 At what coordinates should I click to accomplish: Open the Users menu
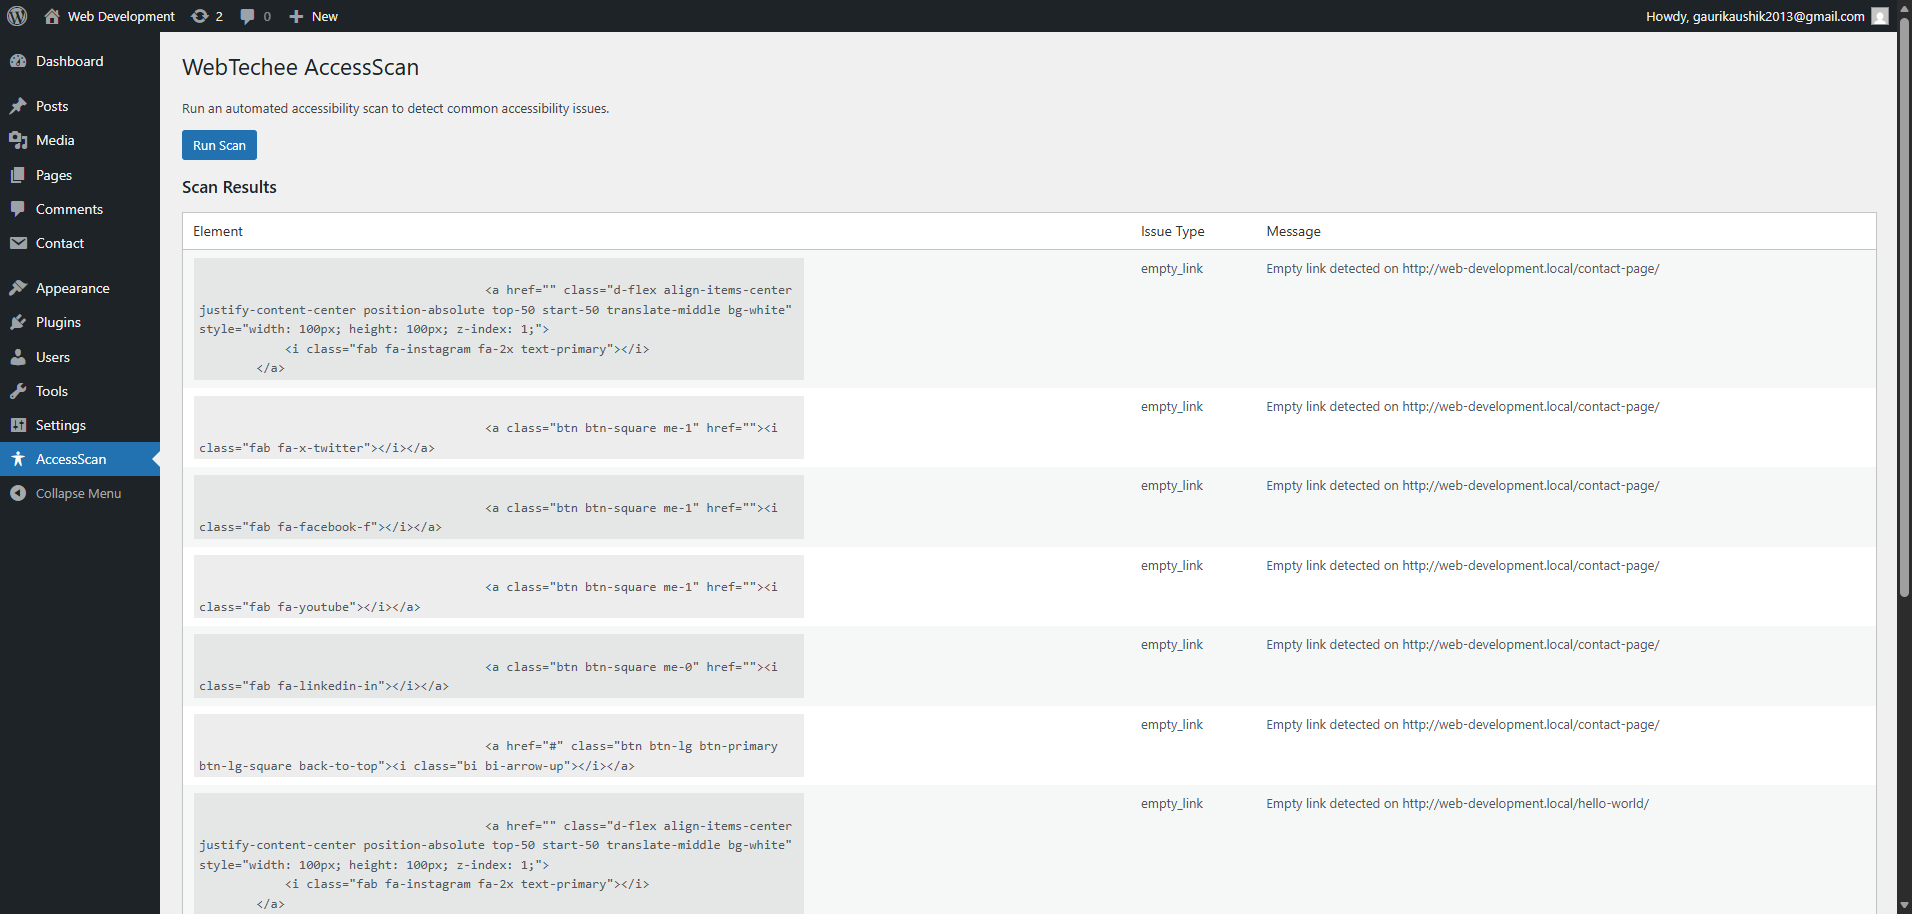click(80, 357)
